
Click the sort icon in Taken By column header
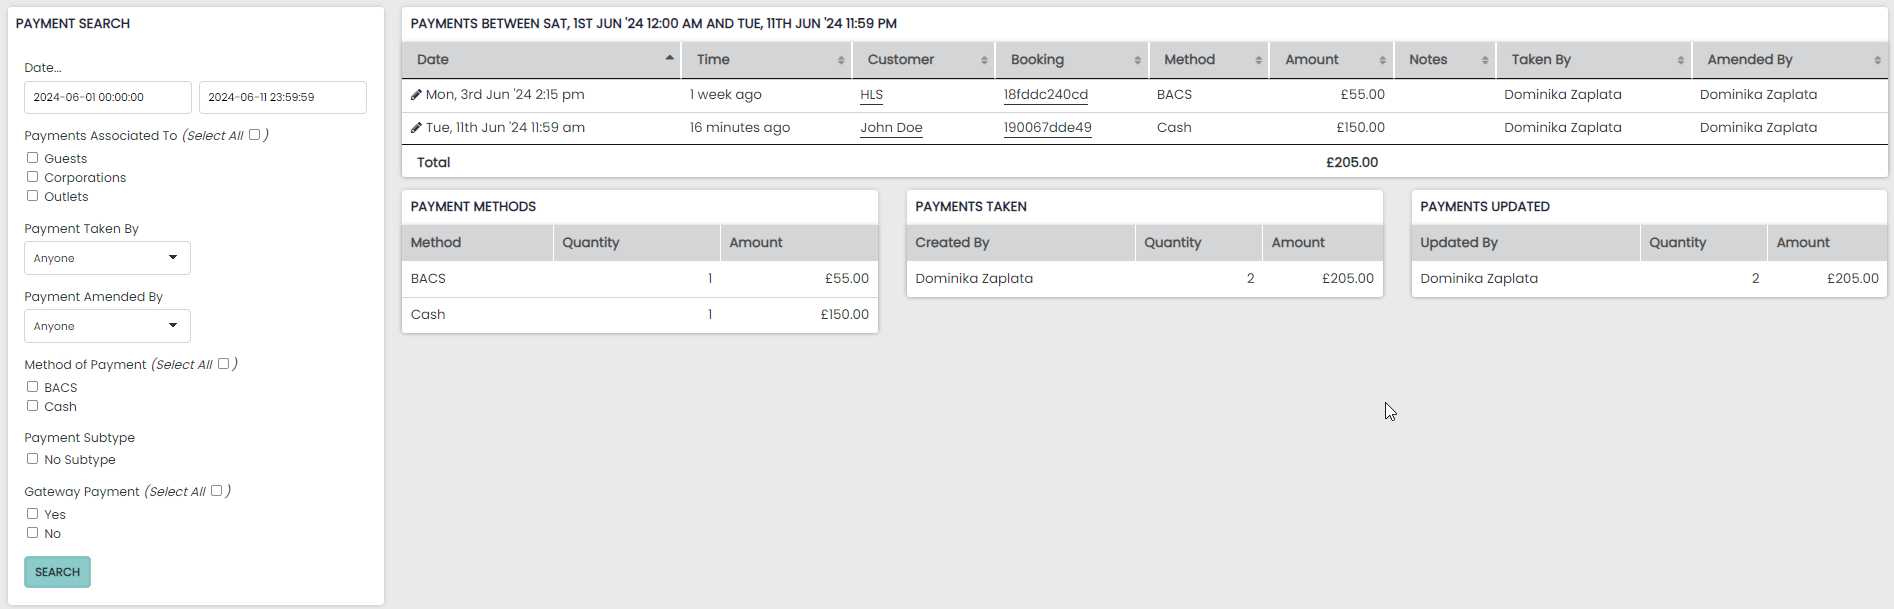(x=1680, y=60)
